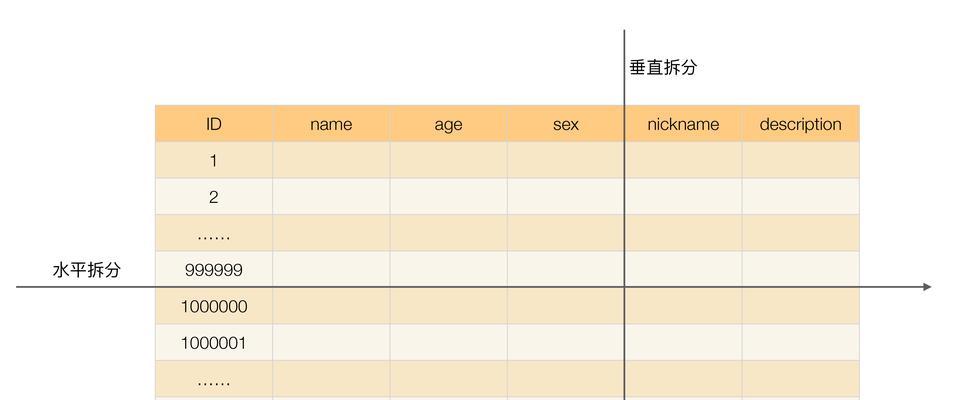Select the description column header

801,124
